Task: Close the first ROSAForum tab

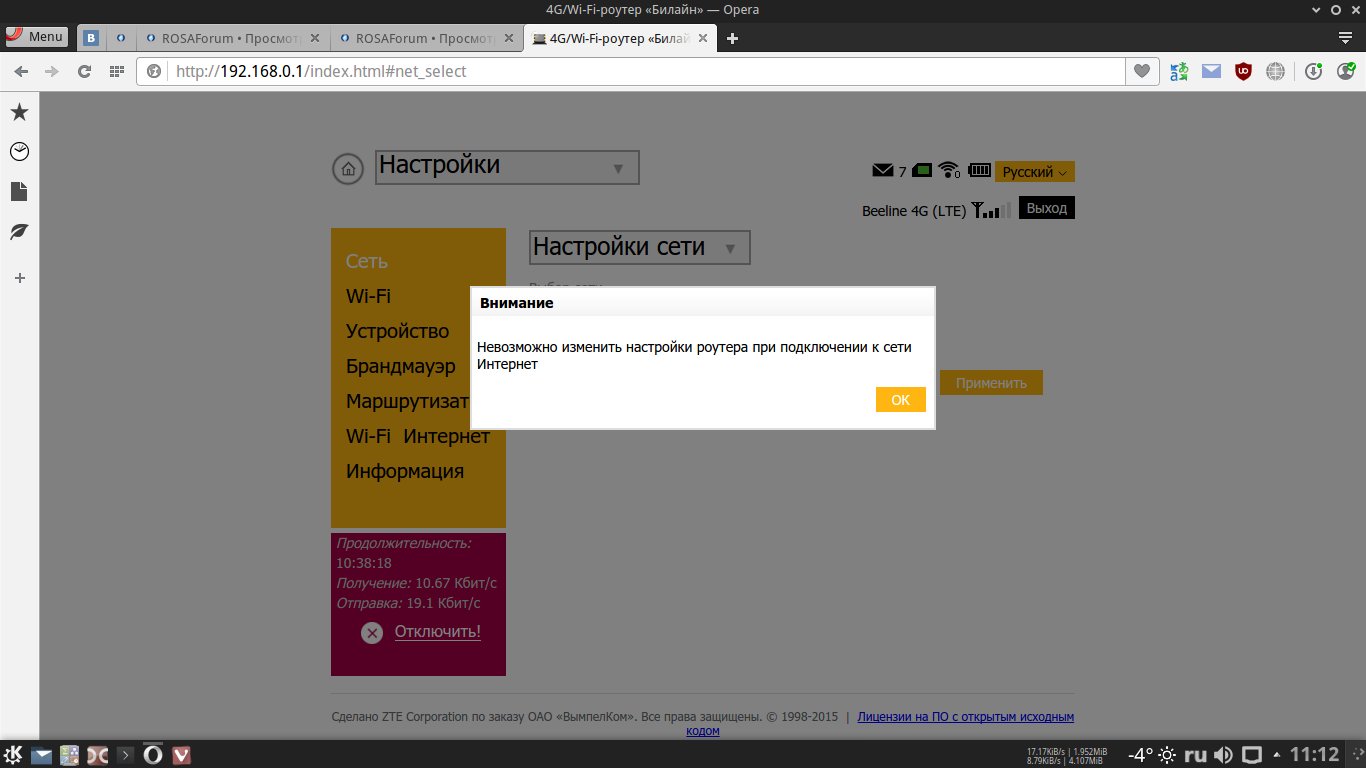Action: 315,39
